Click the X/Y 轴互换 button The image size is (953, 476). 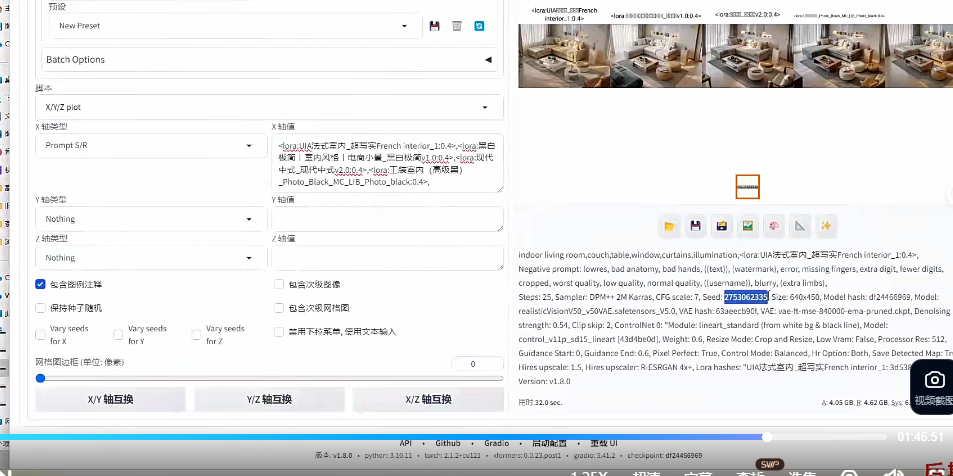click(110, 399)
